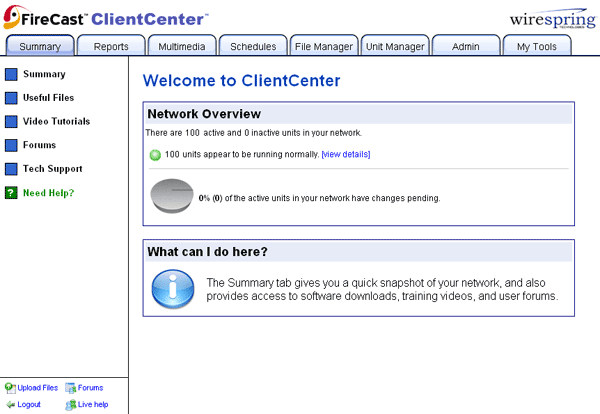Click the Live help person icon
The image size is (600, 414).
(x=71, y=405)
